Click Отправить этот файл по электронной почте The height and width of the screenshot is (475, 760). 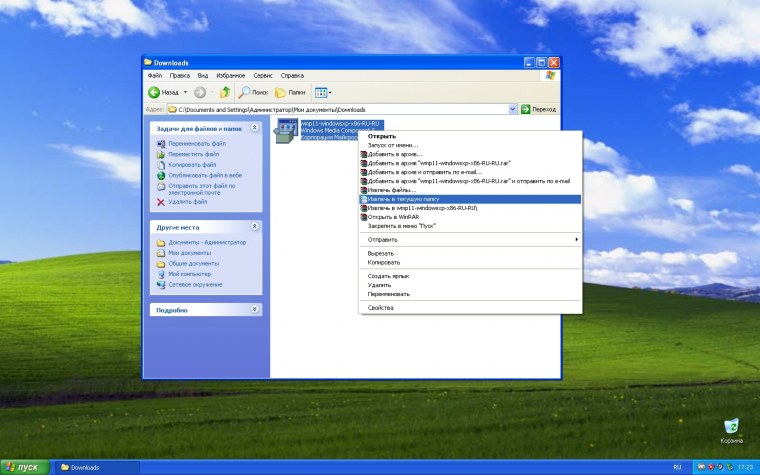tap(202, 189)
